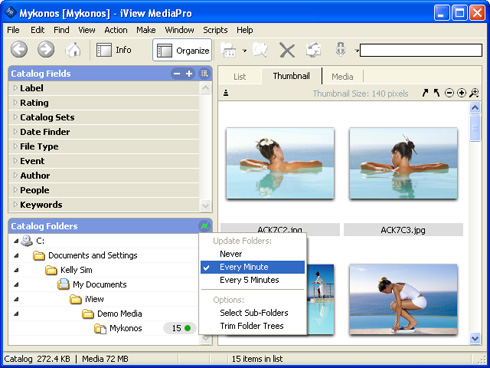The image size is (490, 368).
Task: Click the sort icon left of thumbnail size
Action: 226,93
